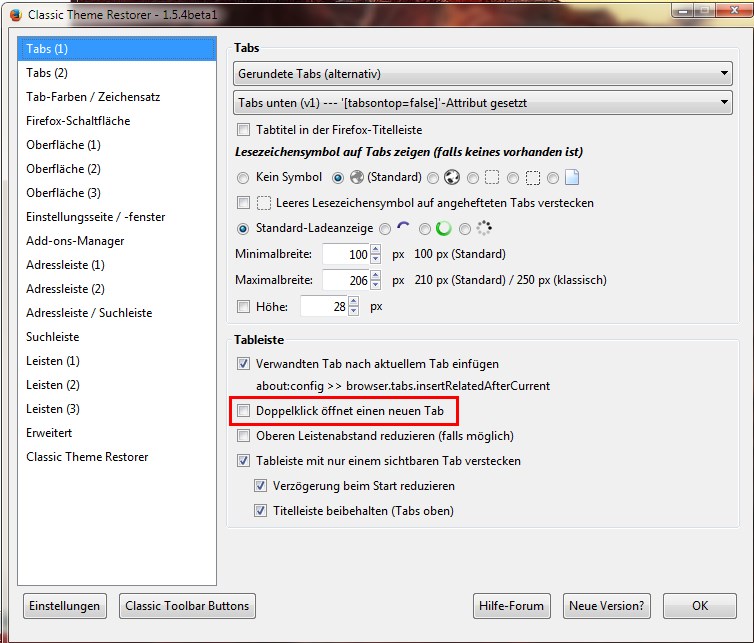This screenshot has height=643, width=754.
Task: Pick the green circle loading indicator icon
Action: (443, 228)
